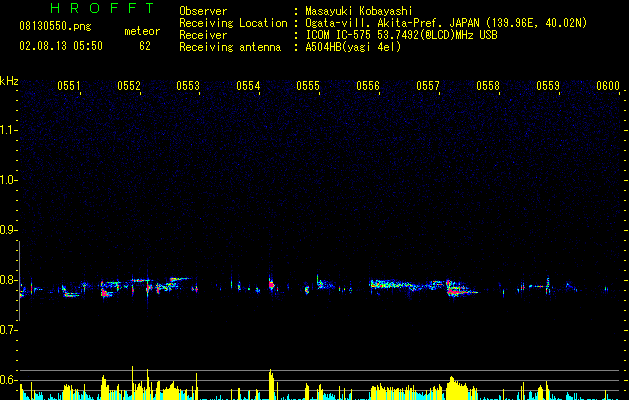This screenshot has width=629, height=400.
Task: Click the Receiving Location label
Action: pos(233,23)
